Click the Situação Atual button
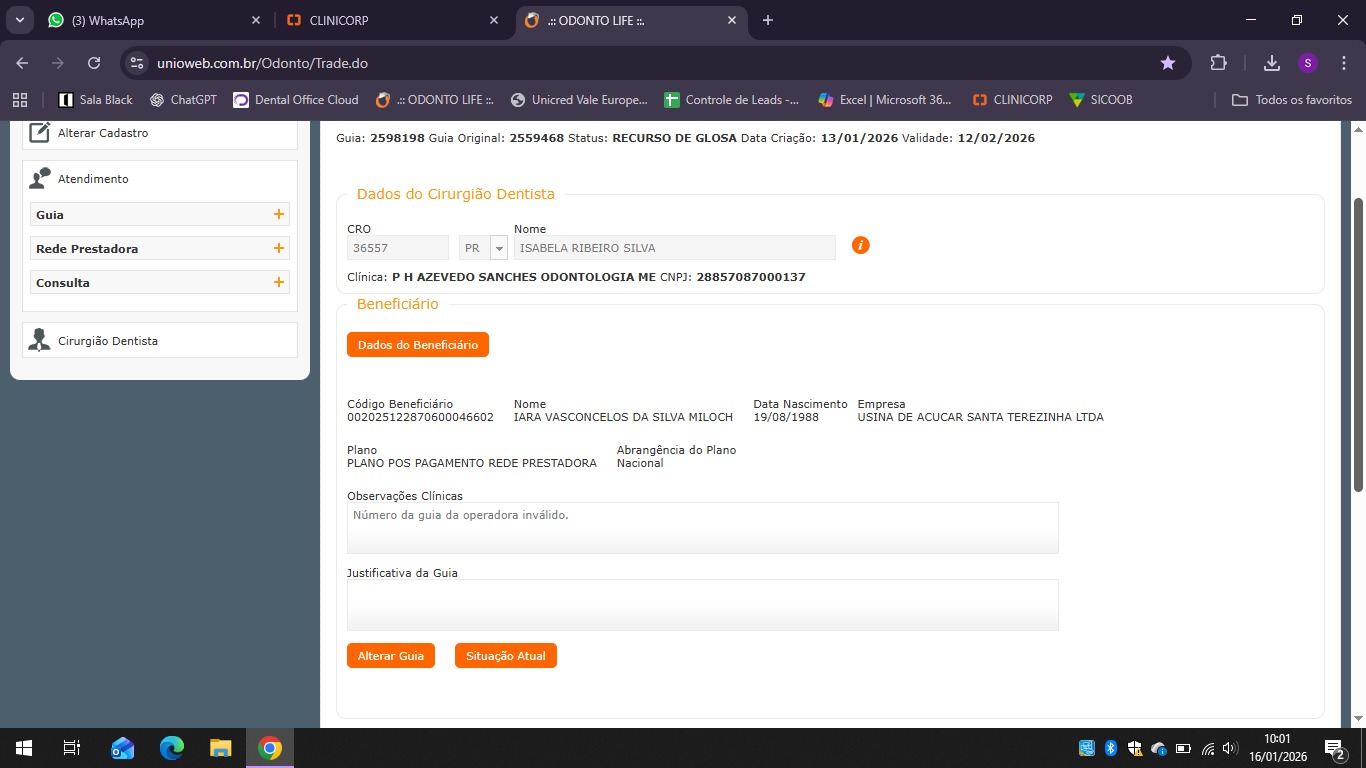Viewport: 1366px width, 768px height. (505, 656)
